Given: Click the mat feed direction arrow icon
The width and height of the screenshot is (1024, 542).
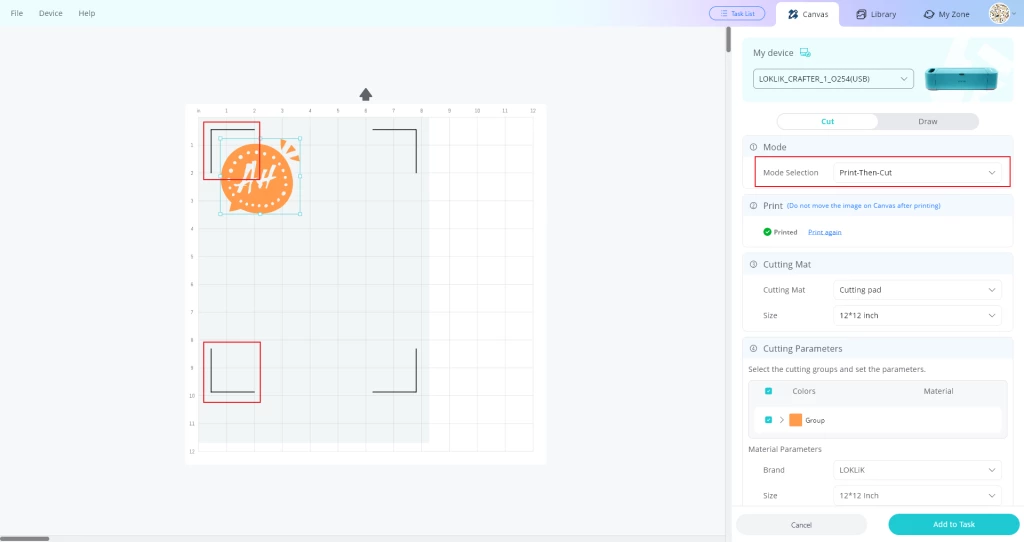Looking at the screenshot, I should tap(366, 95).
